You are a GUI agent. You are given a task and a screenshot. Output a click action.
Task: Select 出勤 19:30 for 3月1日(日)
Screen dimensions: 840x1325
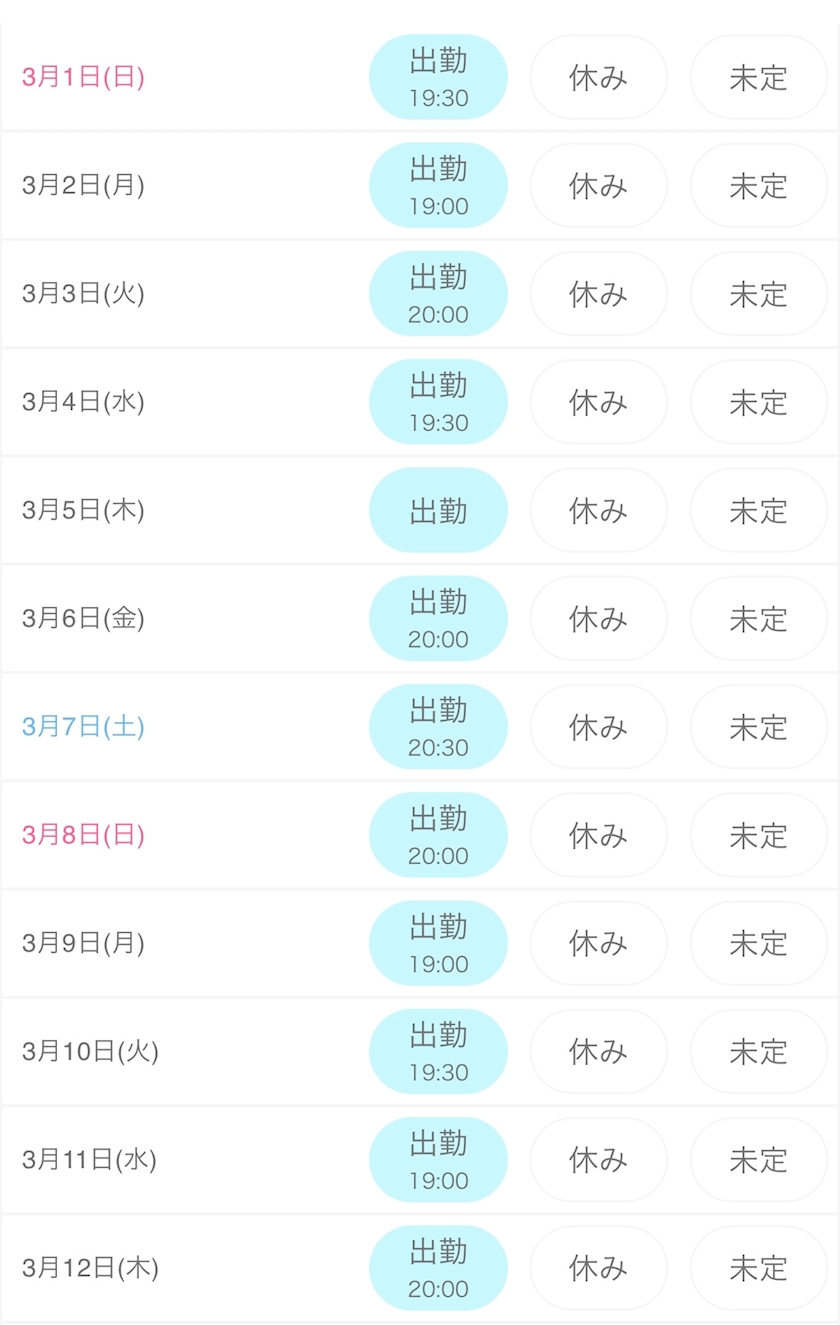[438, 77]
